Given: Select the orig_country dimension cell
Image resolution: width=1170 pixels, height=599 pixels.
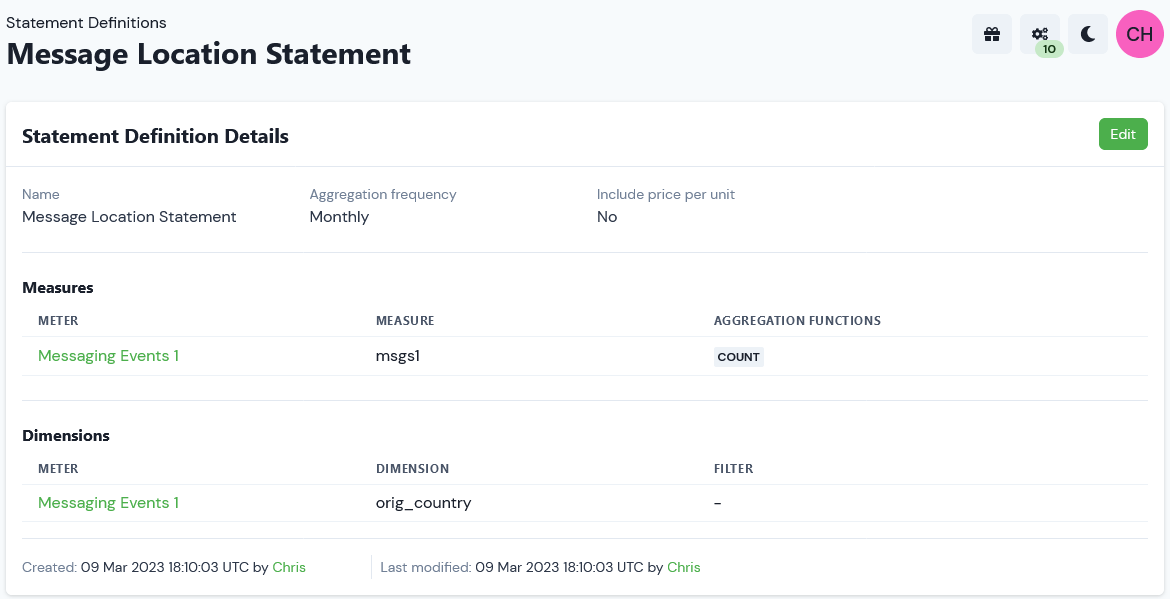Looking at the screenshot, I should point(423,503).
